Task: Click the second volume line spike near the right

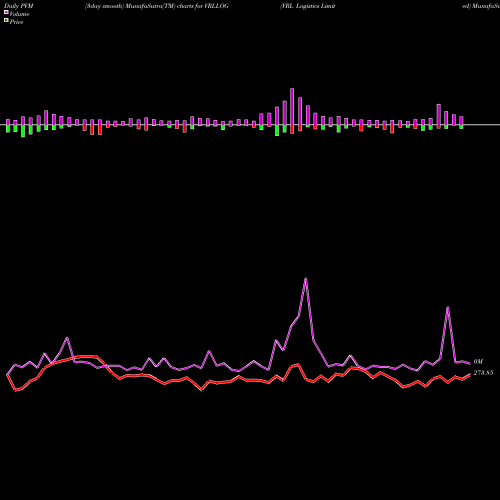Action: [x=448, y=307]
